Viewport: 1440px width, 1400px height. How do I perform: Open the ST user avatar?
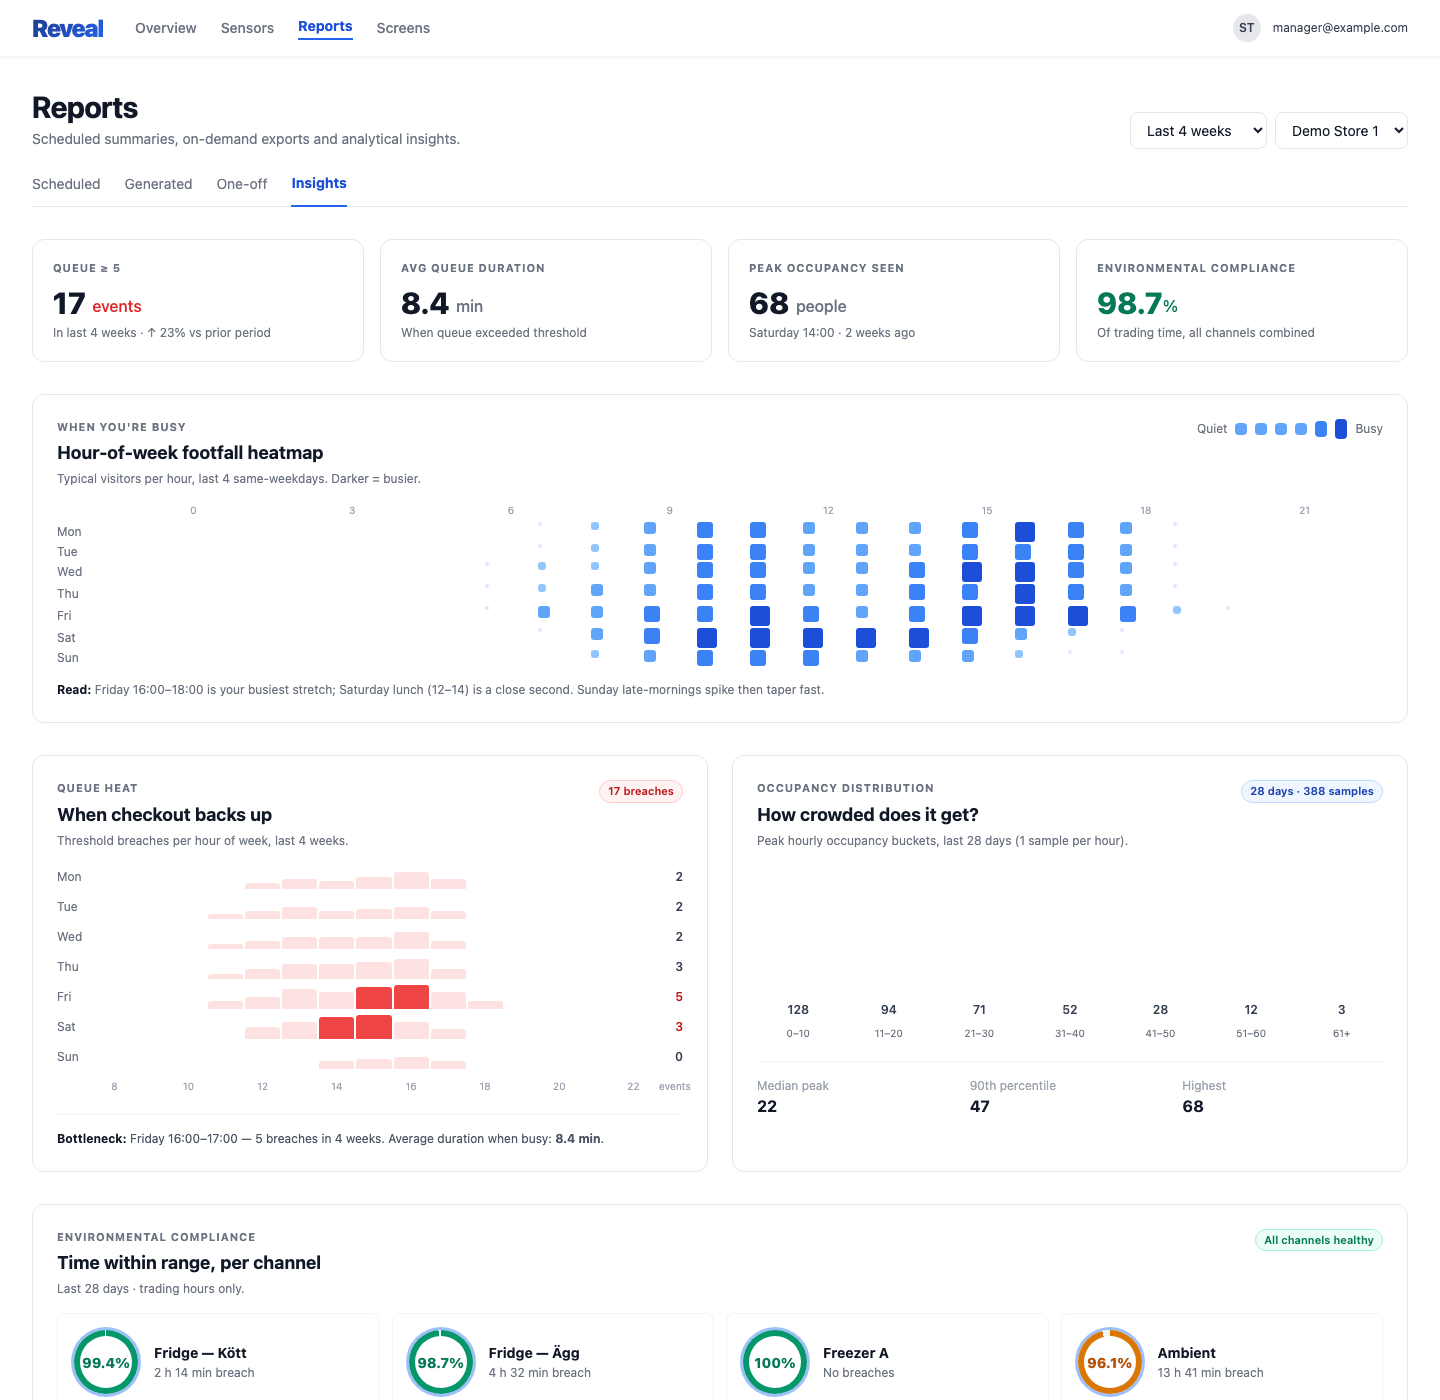pyautogui.click(x=1246, y=28)
